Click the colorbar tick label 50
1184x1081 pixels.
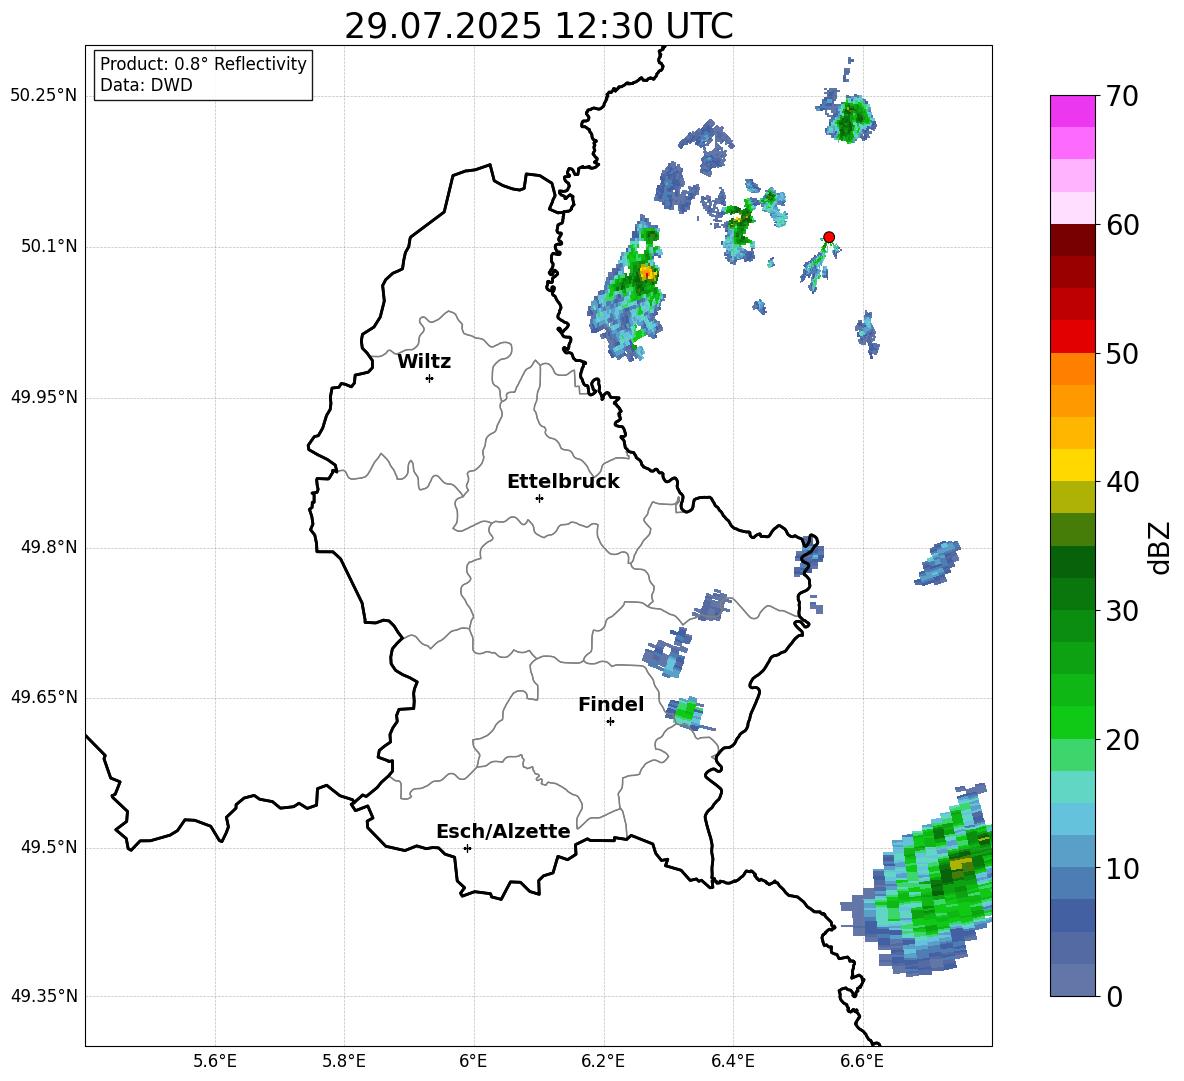click(x=1122, y=353)
